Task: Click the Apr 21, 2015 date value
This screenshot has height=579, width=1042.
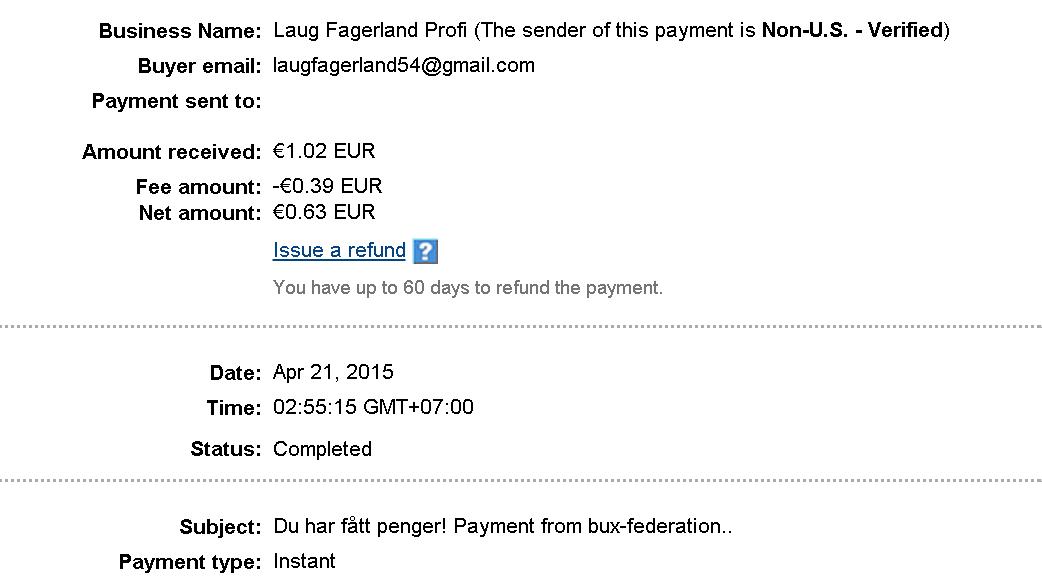Action: (x=333, y=372)
